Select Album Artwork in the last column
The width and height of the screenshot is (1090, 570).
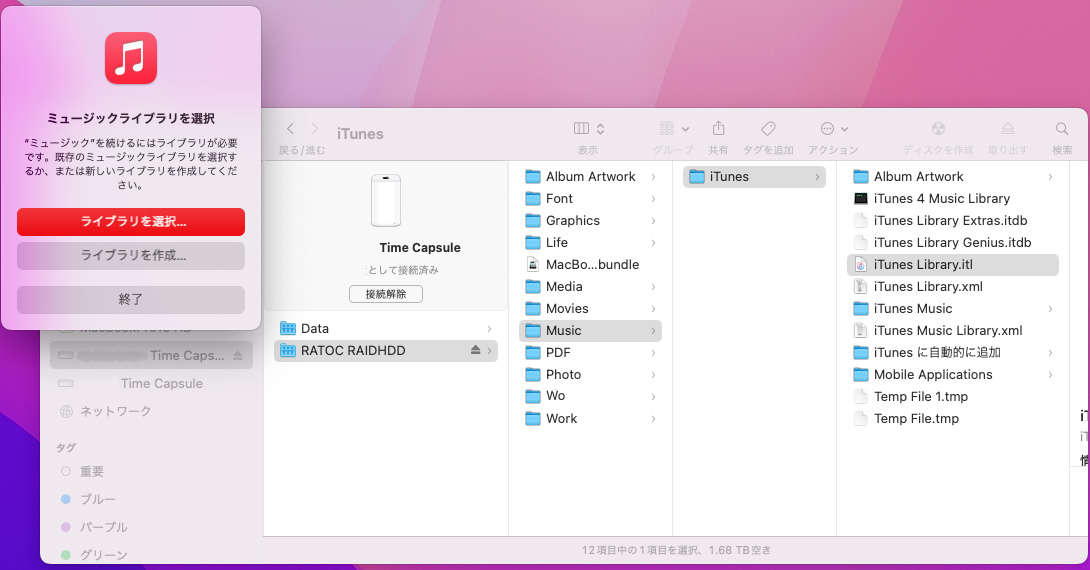(x=952, y=177)
